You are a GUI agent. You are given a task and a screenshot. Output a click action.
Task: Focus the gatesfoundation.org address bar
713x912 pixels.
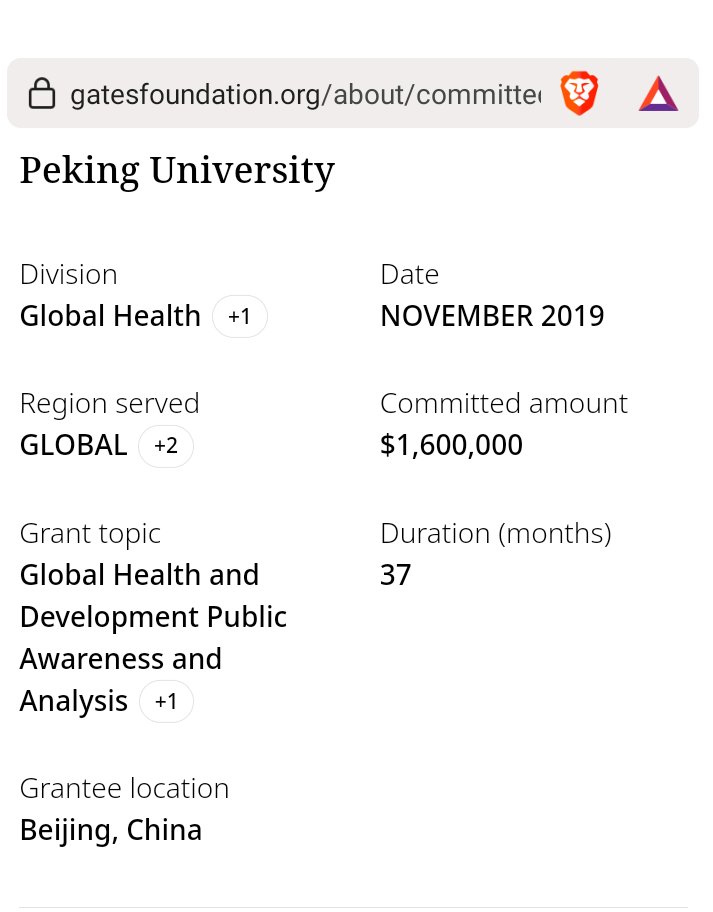coord(305,95)
